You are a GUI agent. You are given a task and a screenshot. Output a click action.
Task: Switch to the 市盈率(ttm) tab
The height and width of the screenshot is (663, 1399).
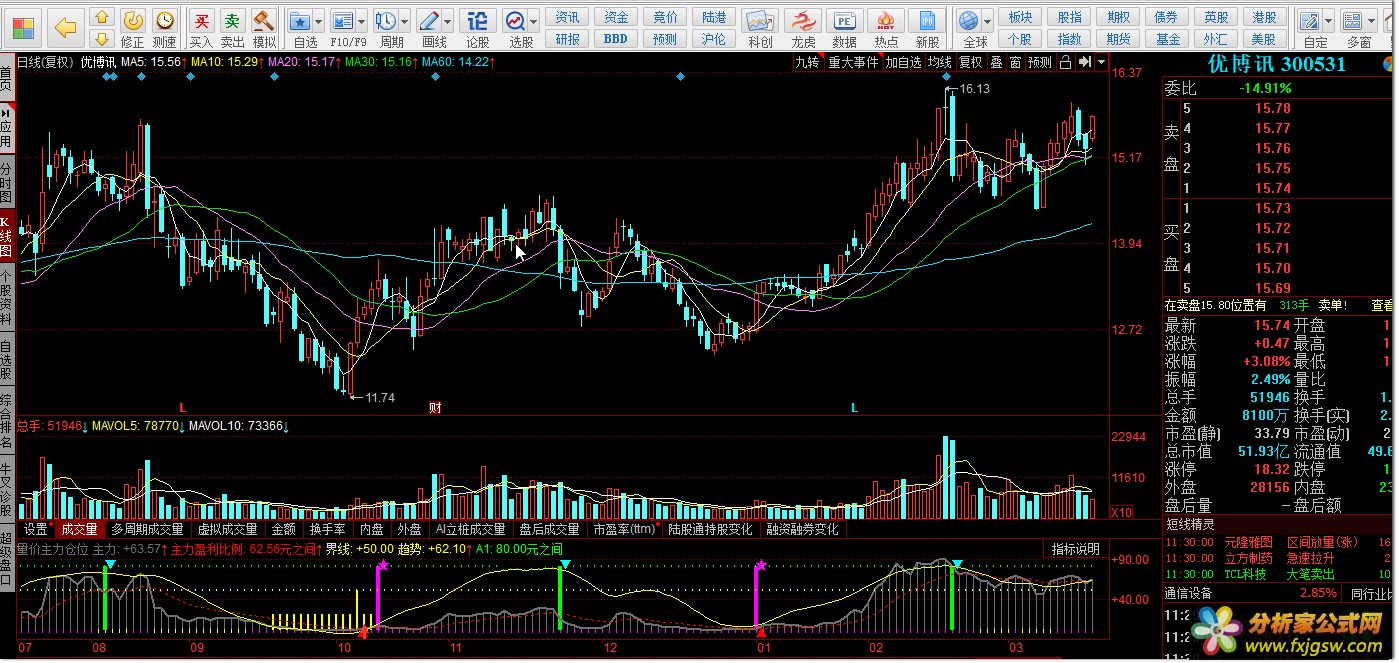point(624,529)
